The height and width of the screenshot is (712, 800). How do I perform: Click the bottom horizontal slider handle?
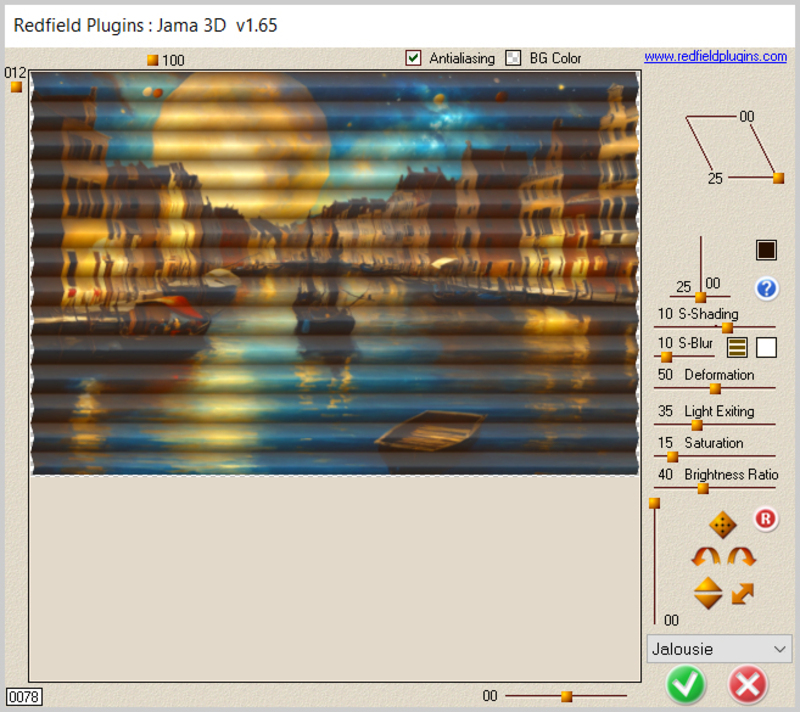(566, 696)
